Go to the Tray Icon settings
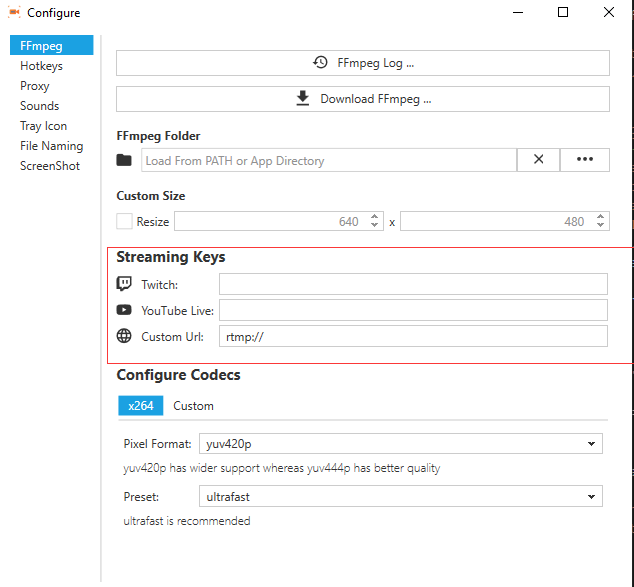Image resolution: width=634 pixels, height=587 pixels. (44, 126)
